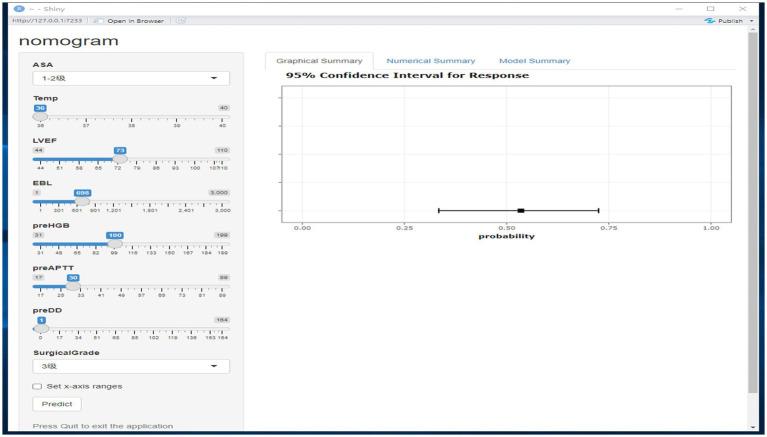Switch to the Numerical Summary tab
This screenshot has width=767, height=437.
click(x=430, y=61)
